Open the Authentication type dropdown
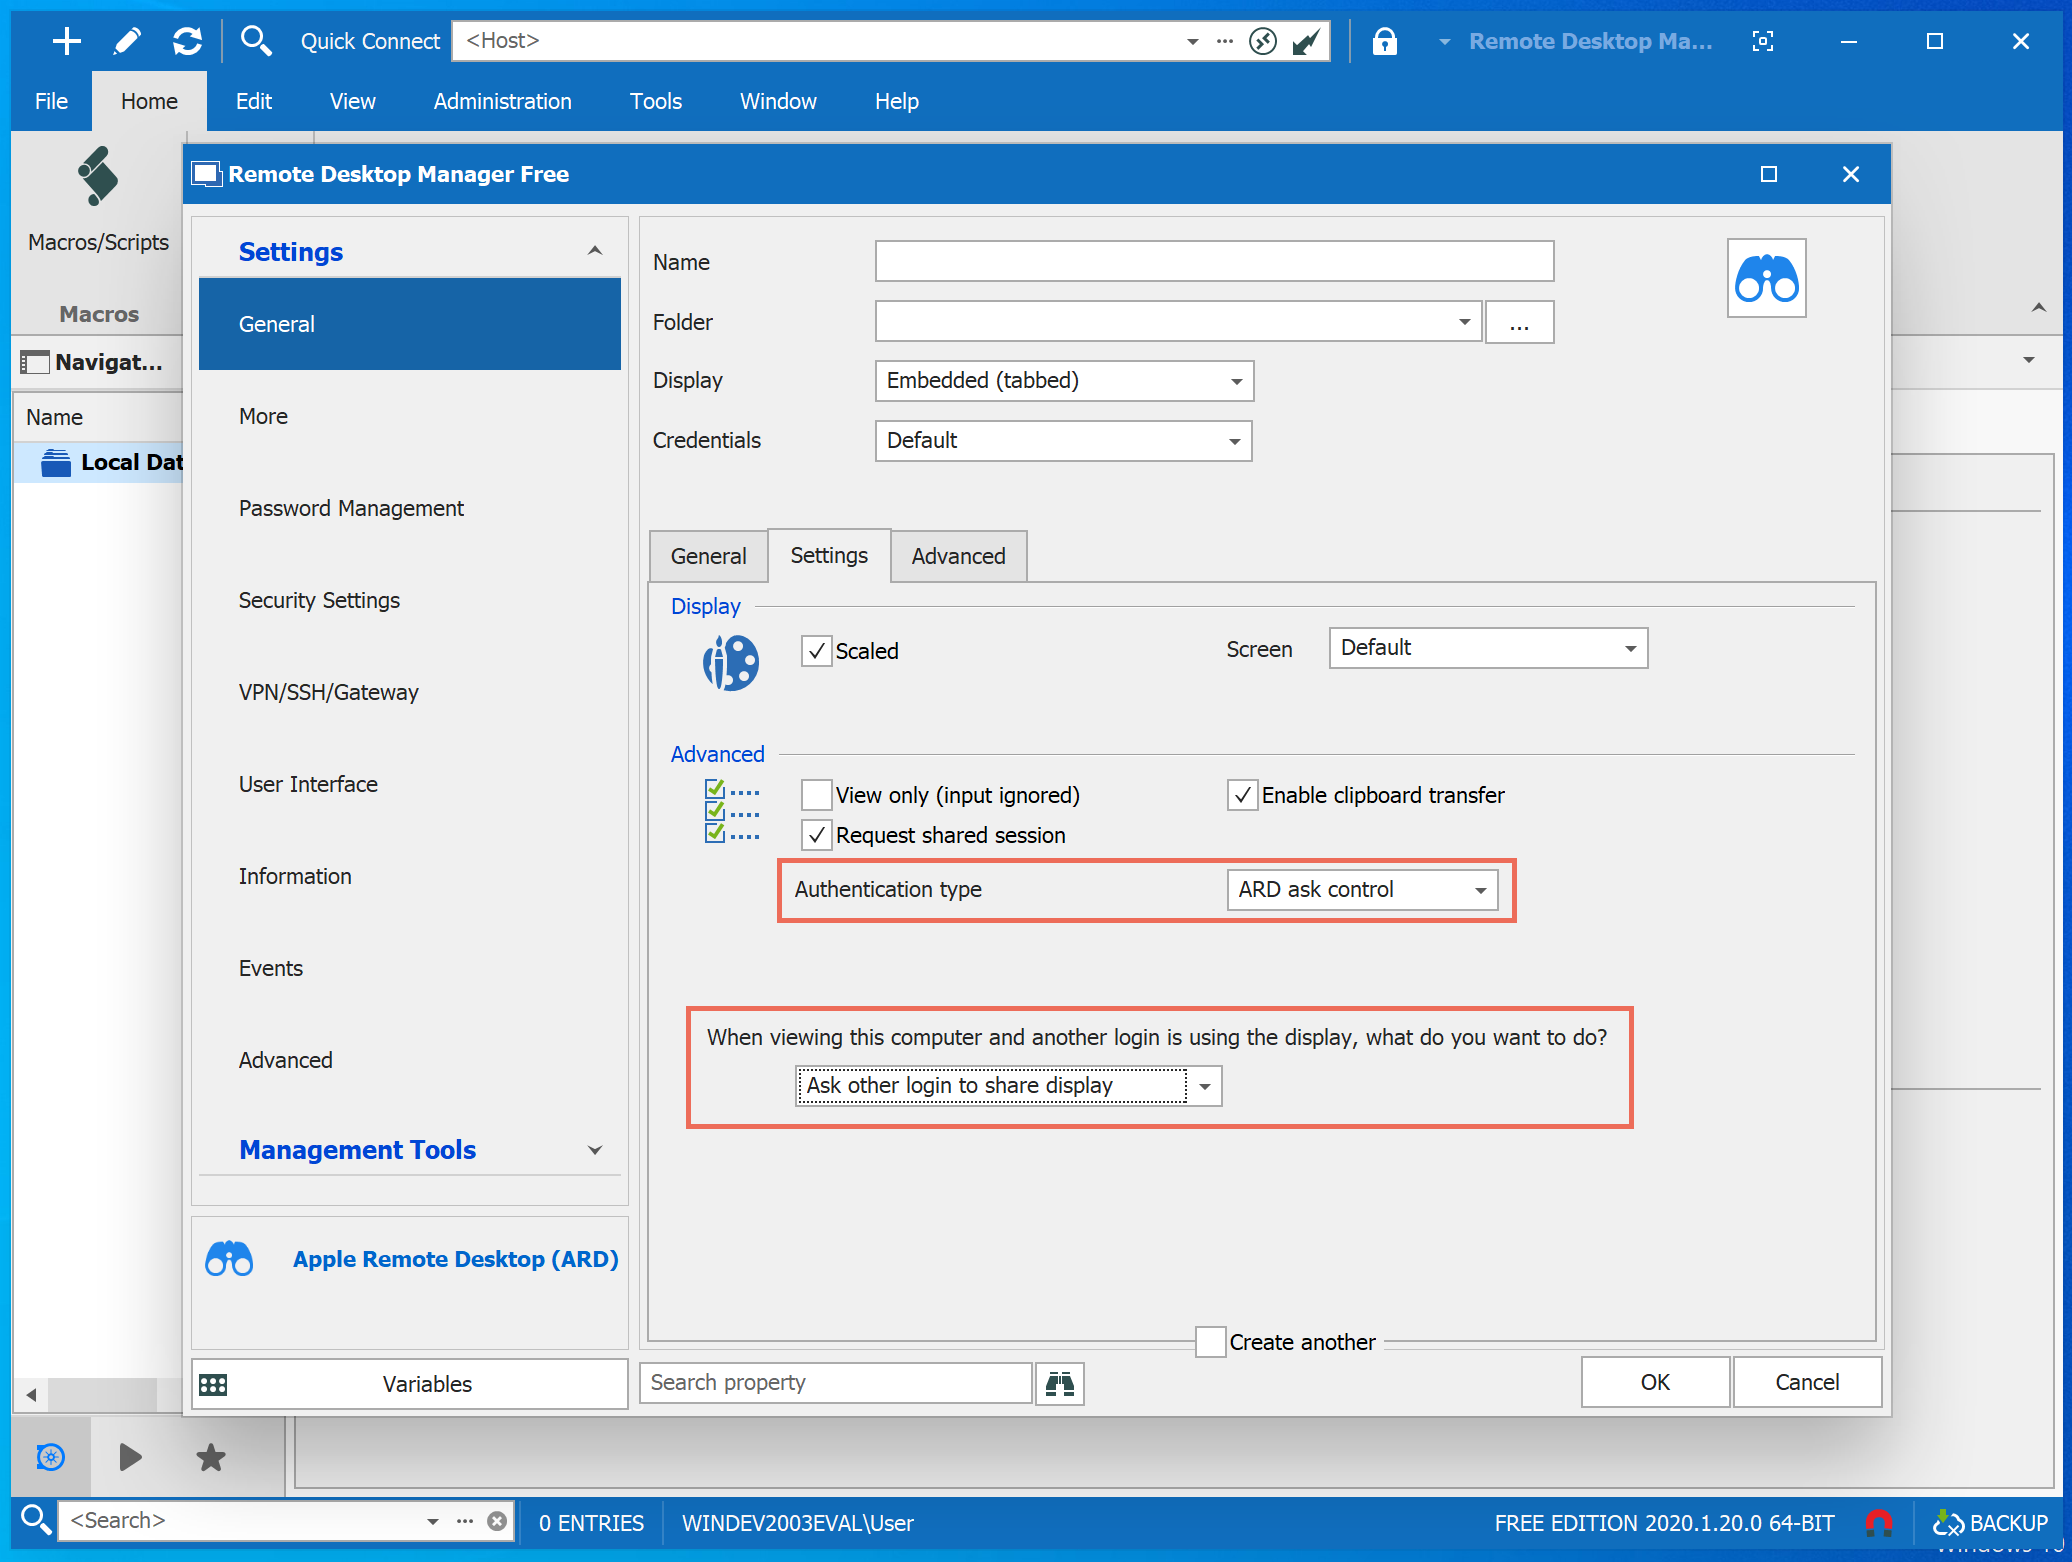The image size is (2072, 1562). [1362, 889]
